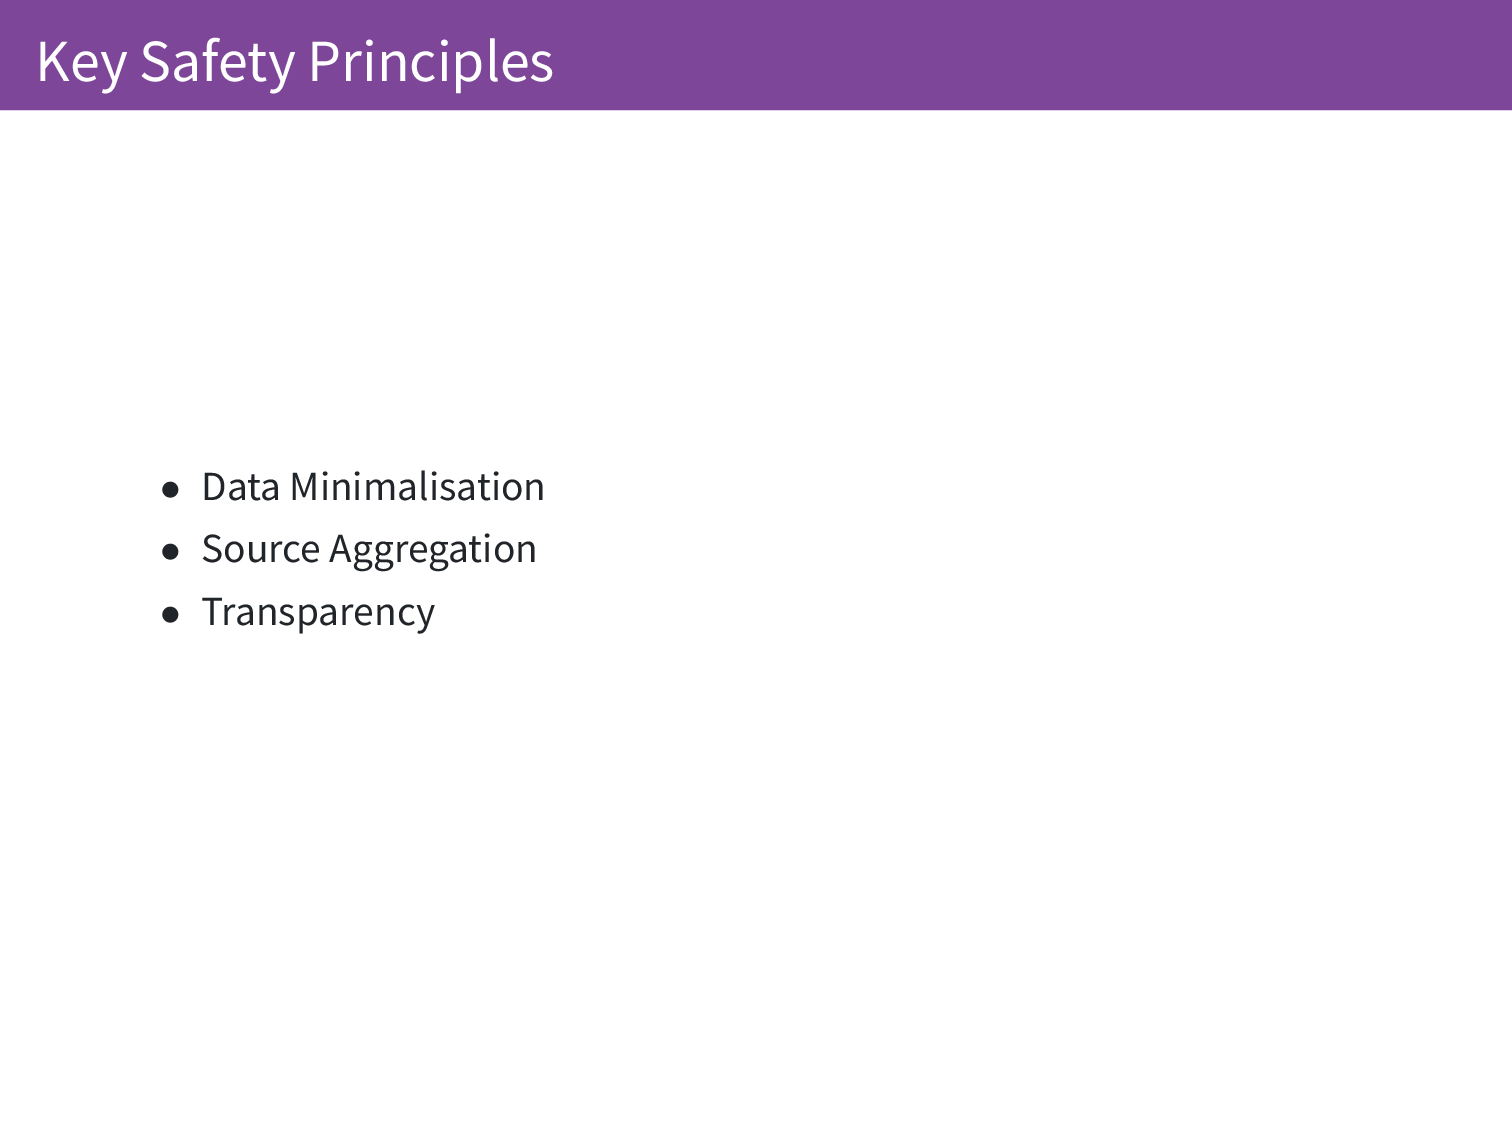The height and width of the screenshot is (1134, 1512).
Task: Select the "Data Minimalisation" bullet text
Action: coord(372,487)
